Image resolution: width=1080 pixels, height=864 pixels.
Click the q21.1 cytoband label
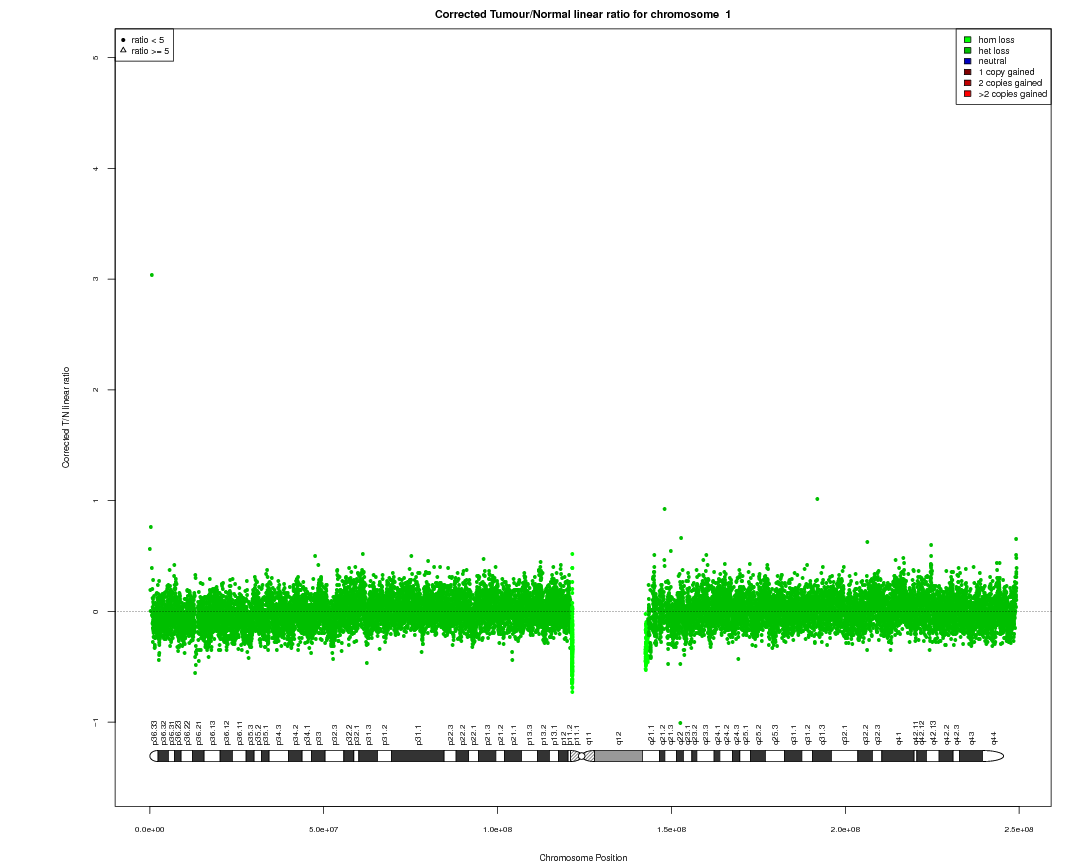(652, 734)
